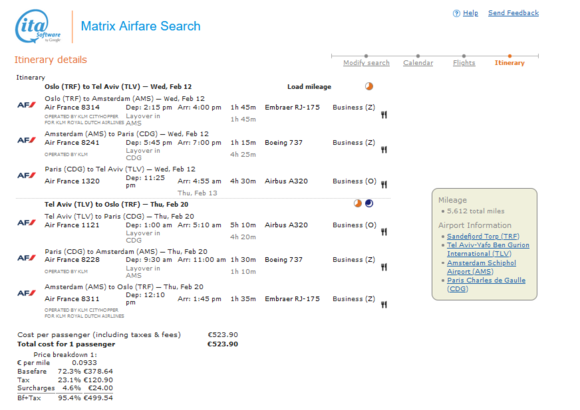Viewport: 580px width, 410px height.
Task: Open Sandefjord Torp (TRF) airport link
Action: point(483,236)
